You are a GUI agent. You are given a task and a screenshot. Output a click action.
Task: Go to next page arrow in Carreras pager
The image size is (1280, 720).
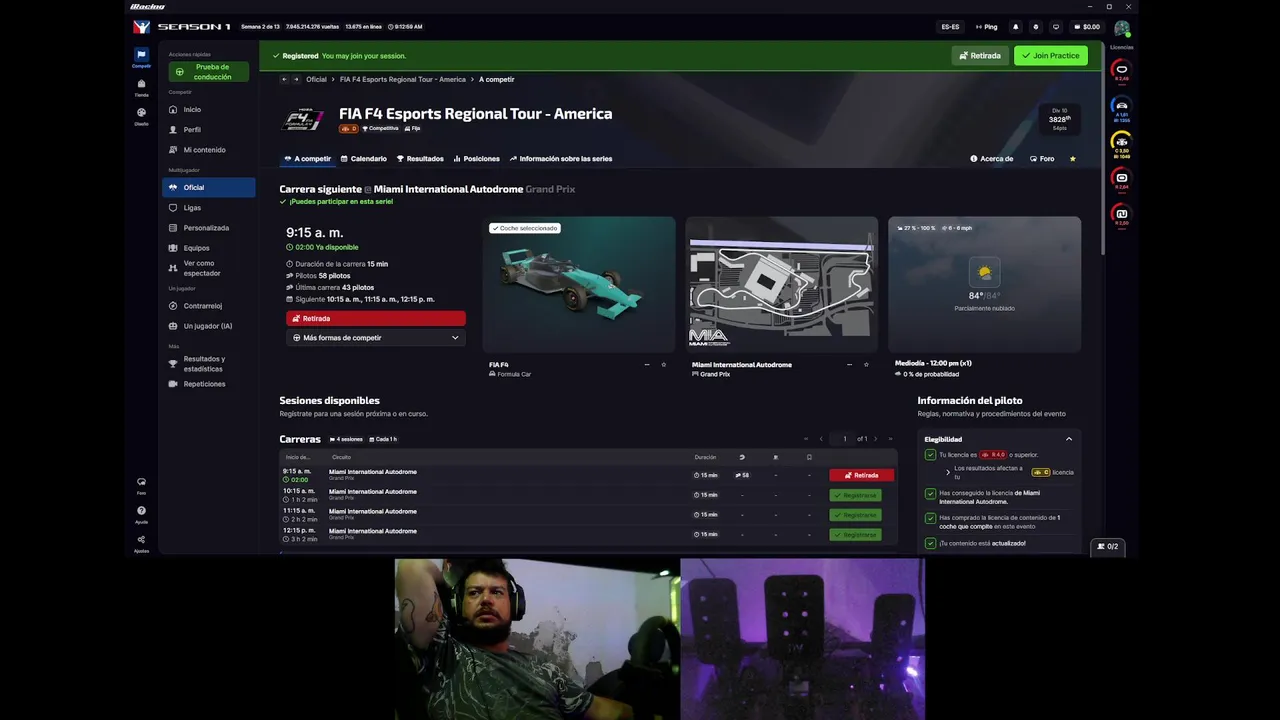[875, 439]
